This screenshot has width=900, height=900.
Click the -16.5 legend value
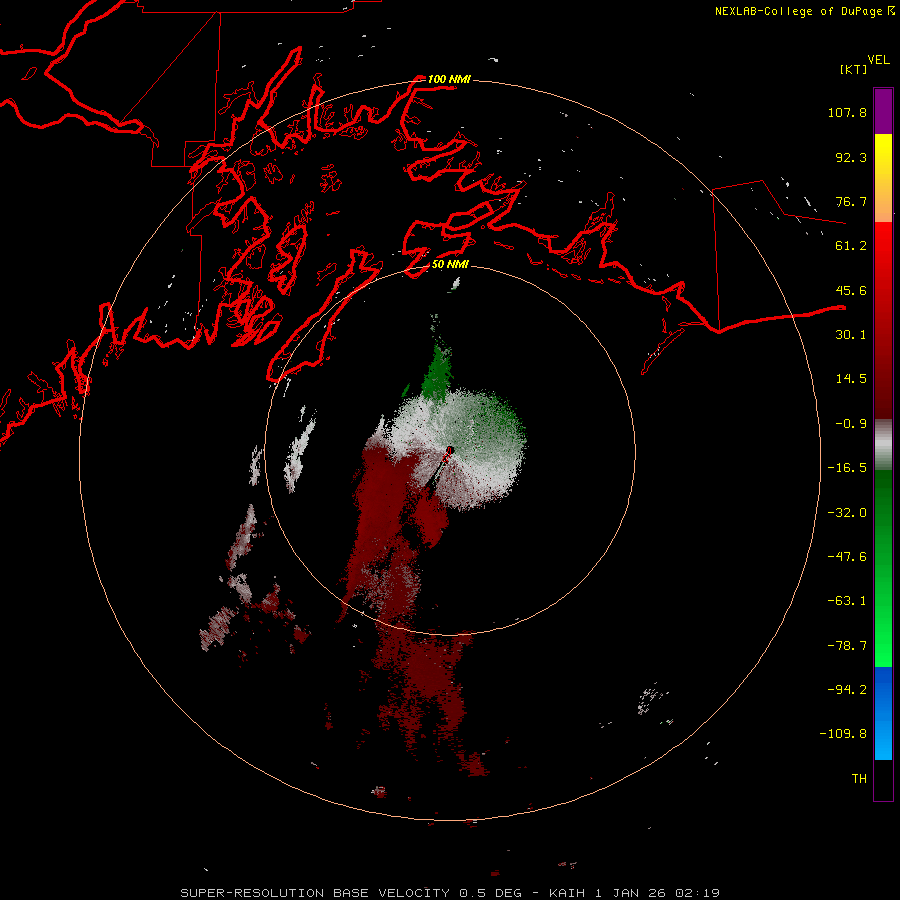click(x=847, y=468)
